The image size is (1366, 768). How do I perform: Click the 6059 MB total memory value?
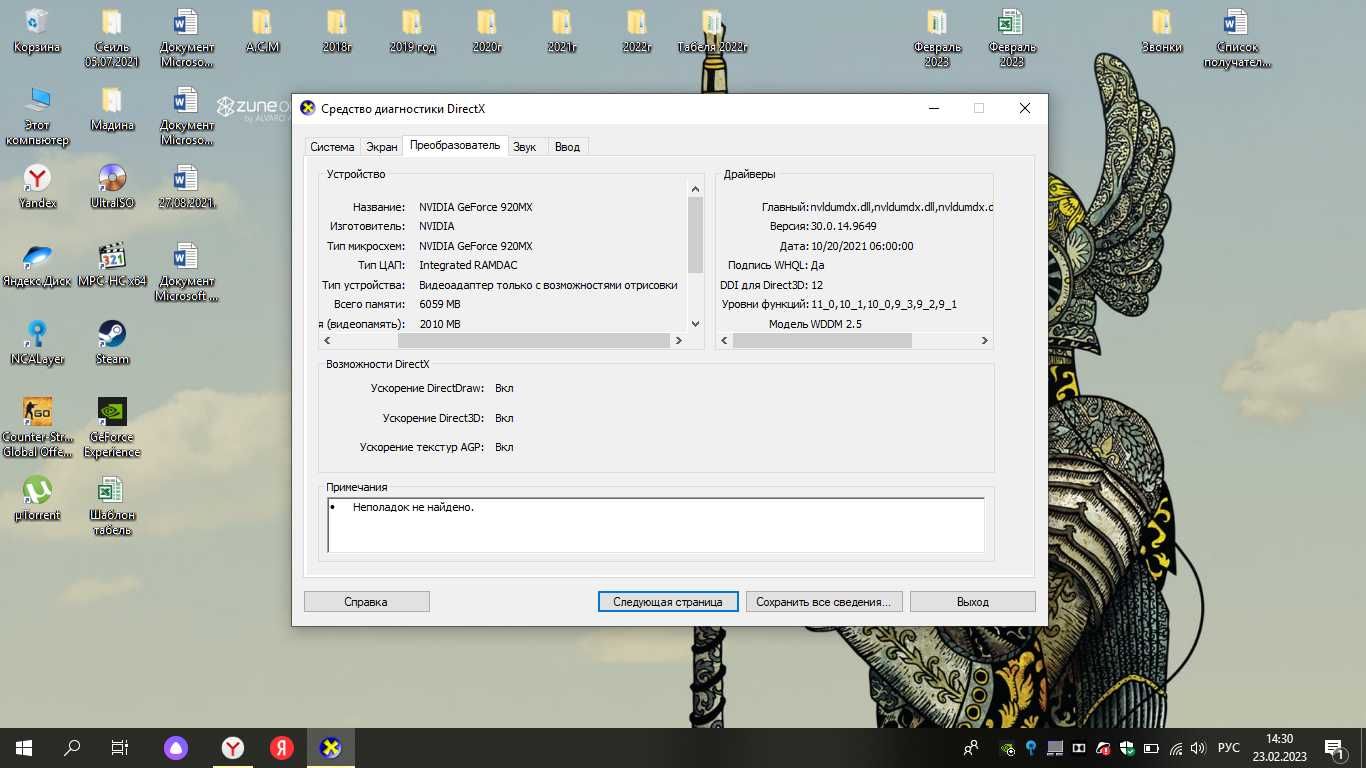point(440,304)
